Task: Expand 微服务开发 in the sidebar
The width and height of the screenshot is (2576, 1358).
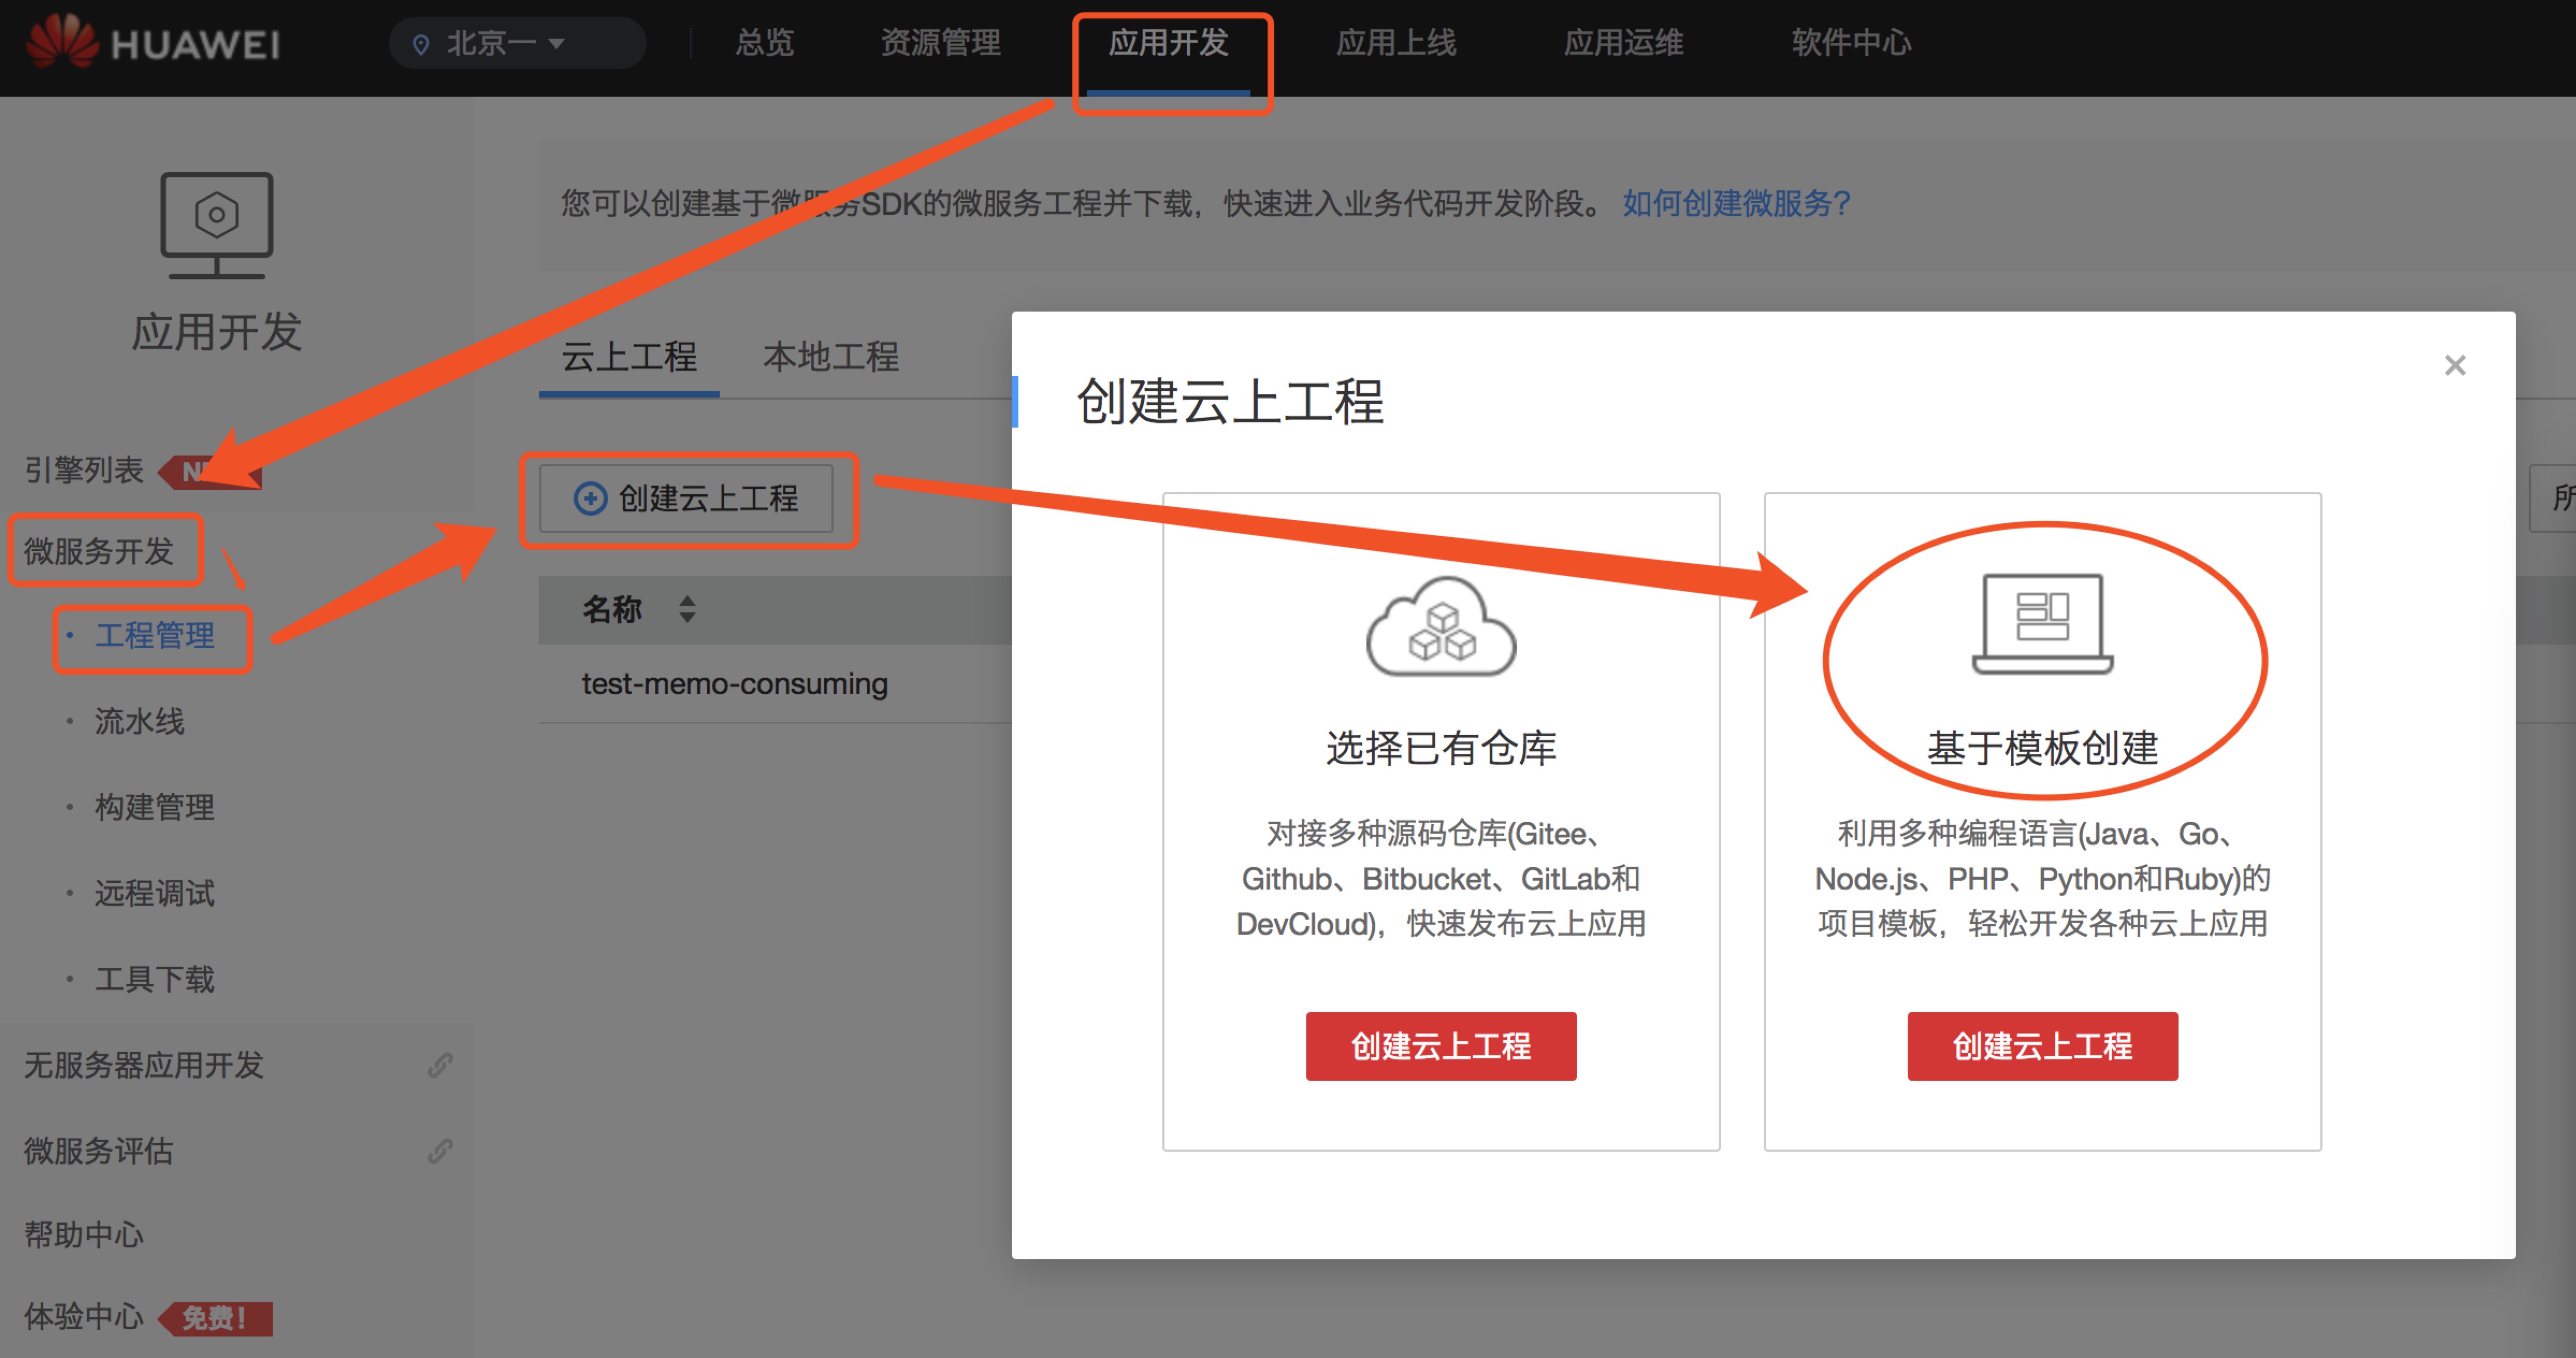Action: pos(98,551)
